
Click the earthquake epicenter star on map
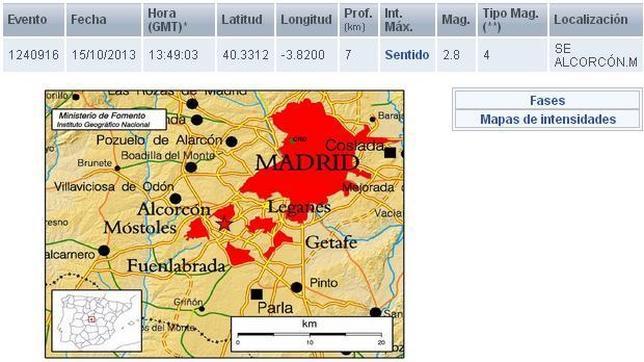point(224,224)
